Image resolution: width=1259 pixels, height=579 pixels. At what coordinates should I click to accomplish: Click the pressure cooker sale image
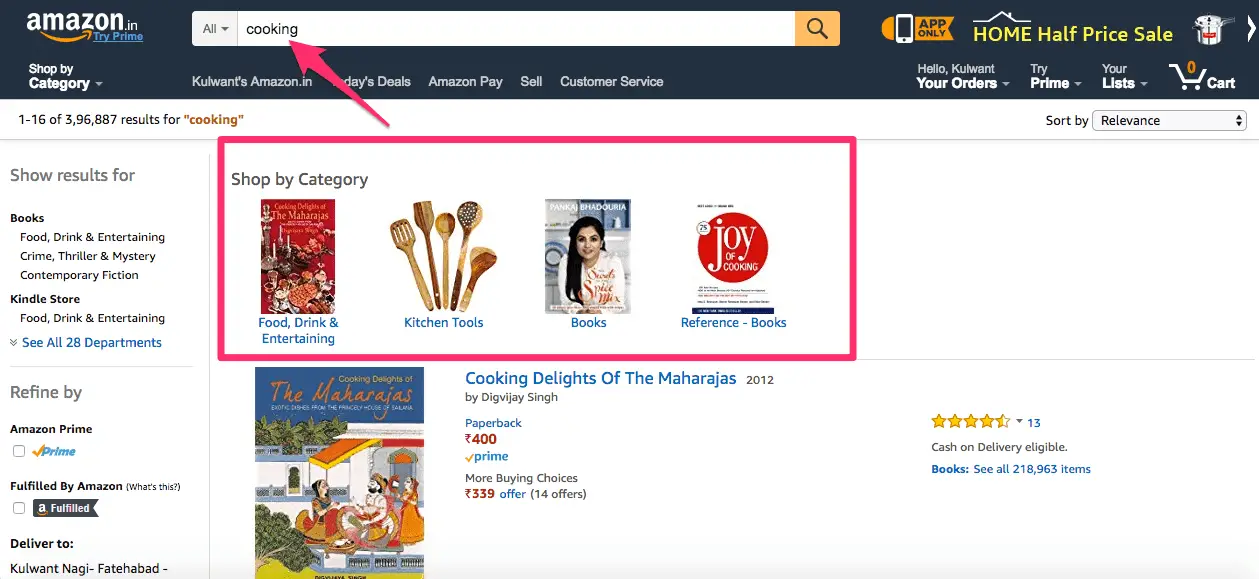tap(1210, 29)
